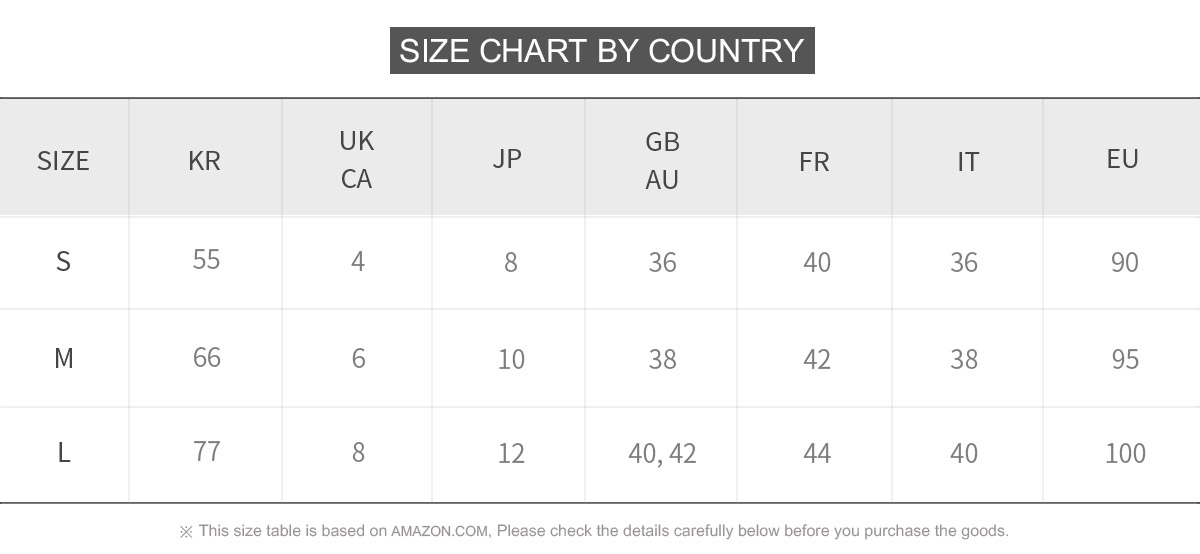1200x554 pixels.
Task: Select the EU column header
Action: pyautogui.click(x=1123, y=158)
